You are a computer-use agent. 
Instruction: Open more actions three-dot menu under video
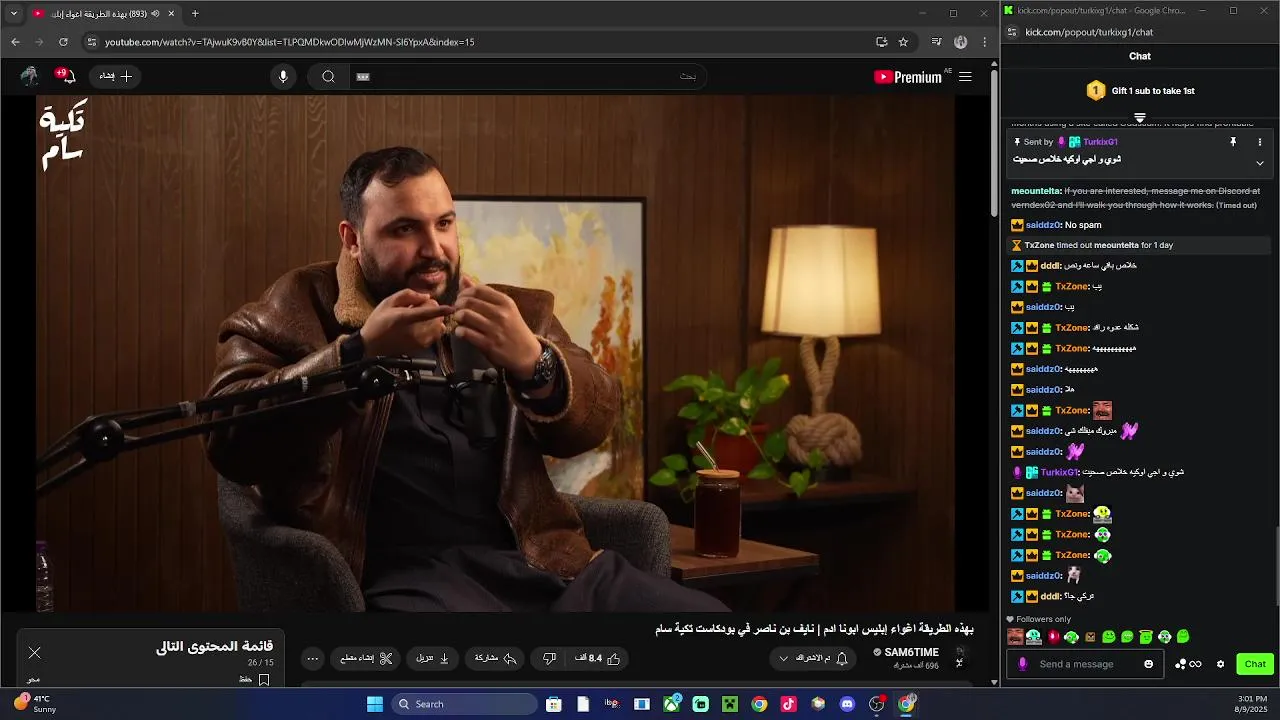coord(313,658)
